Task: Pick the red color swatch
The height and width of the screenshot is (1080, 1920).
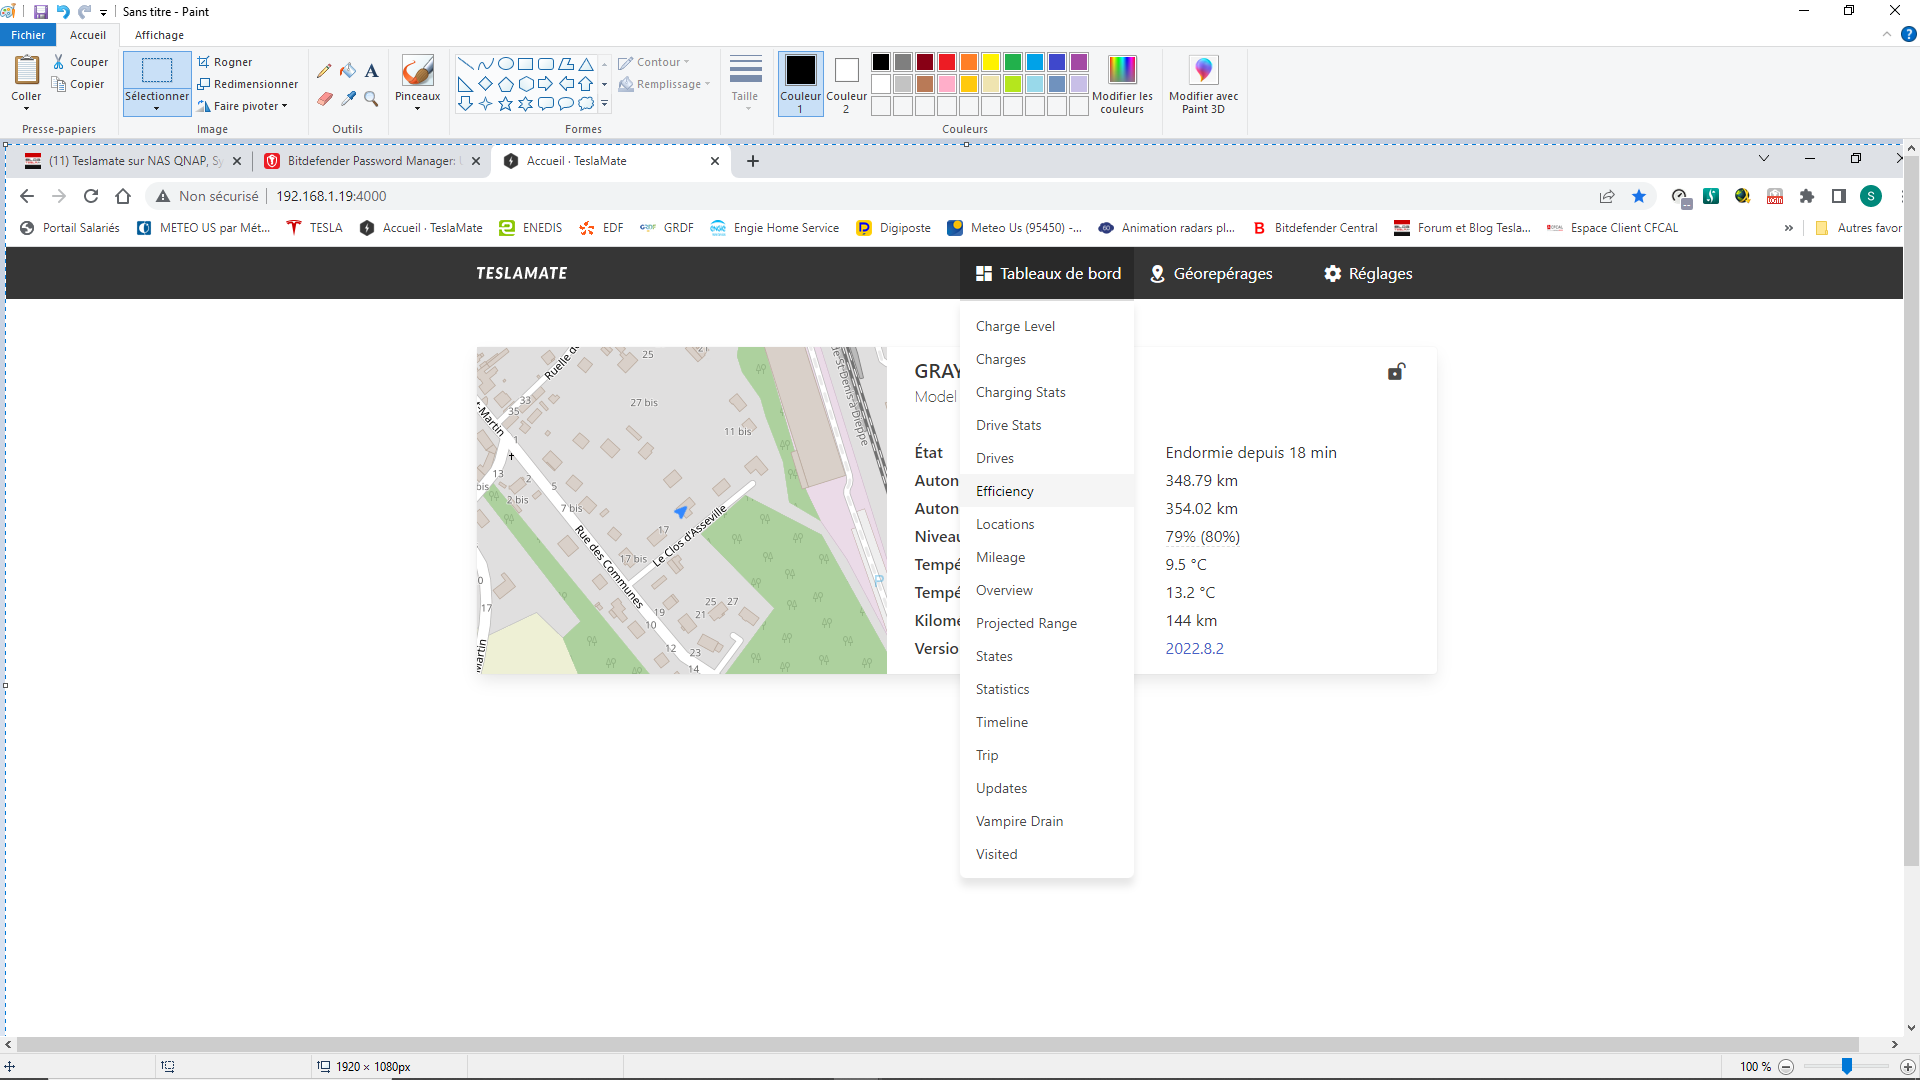Action: (946, 62)
